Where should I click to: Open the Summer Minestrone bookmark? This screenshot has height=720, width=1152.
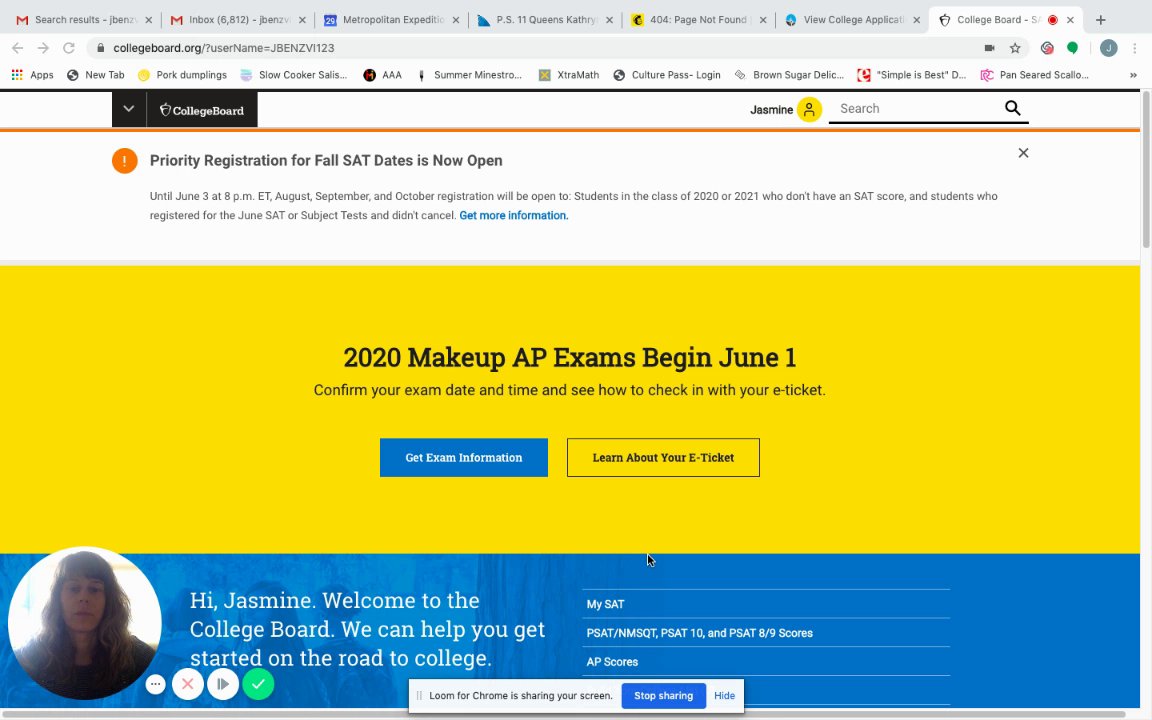(x=469, y=75)
